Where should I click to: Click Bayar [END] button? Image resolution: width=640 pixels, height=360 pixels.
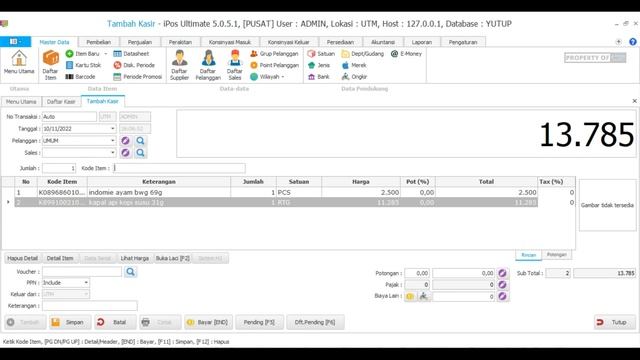point(208,322)
